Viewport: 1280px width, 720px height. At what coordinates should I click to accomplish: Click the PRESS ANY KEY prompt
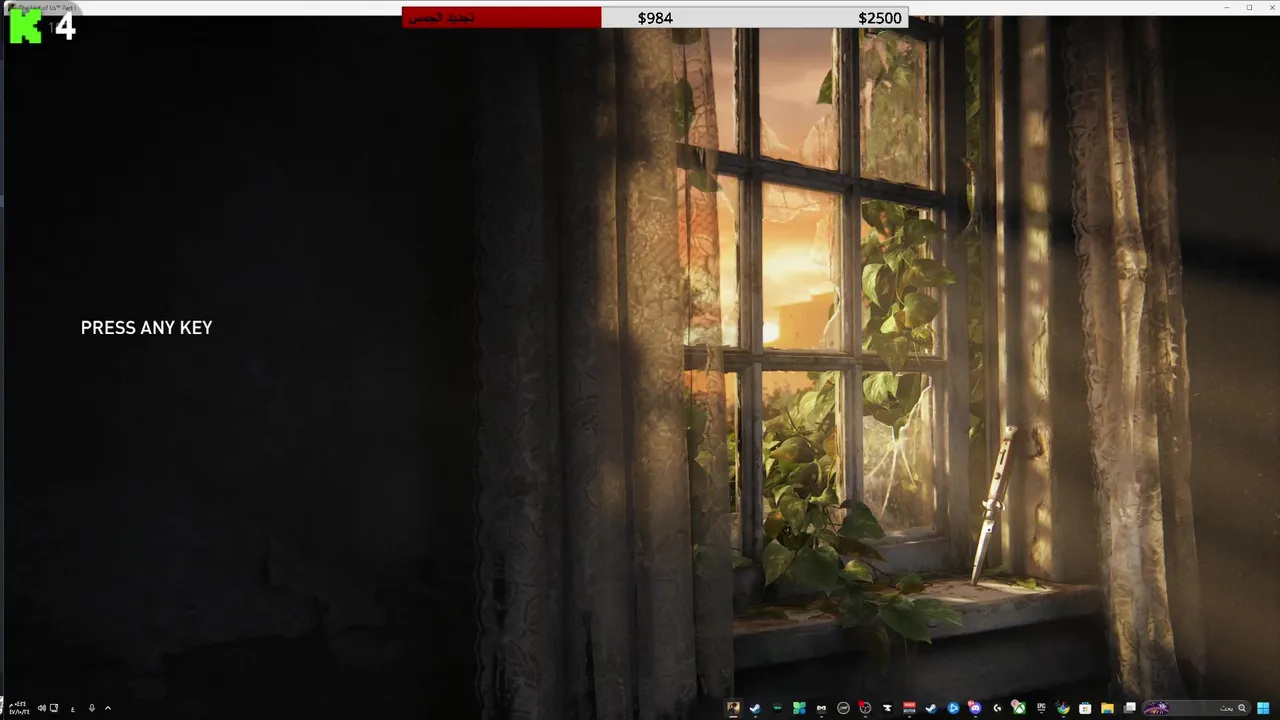coord(146,328)
